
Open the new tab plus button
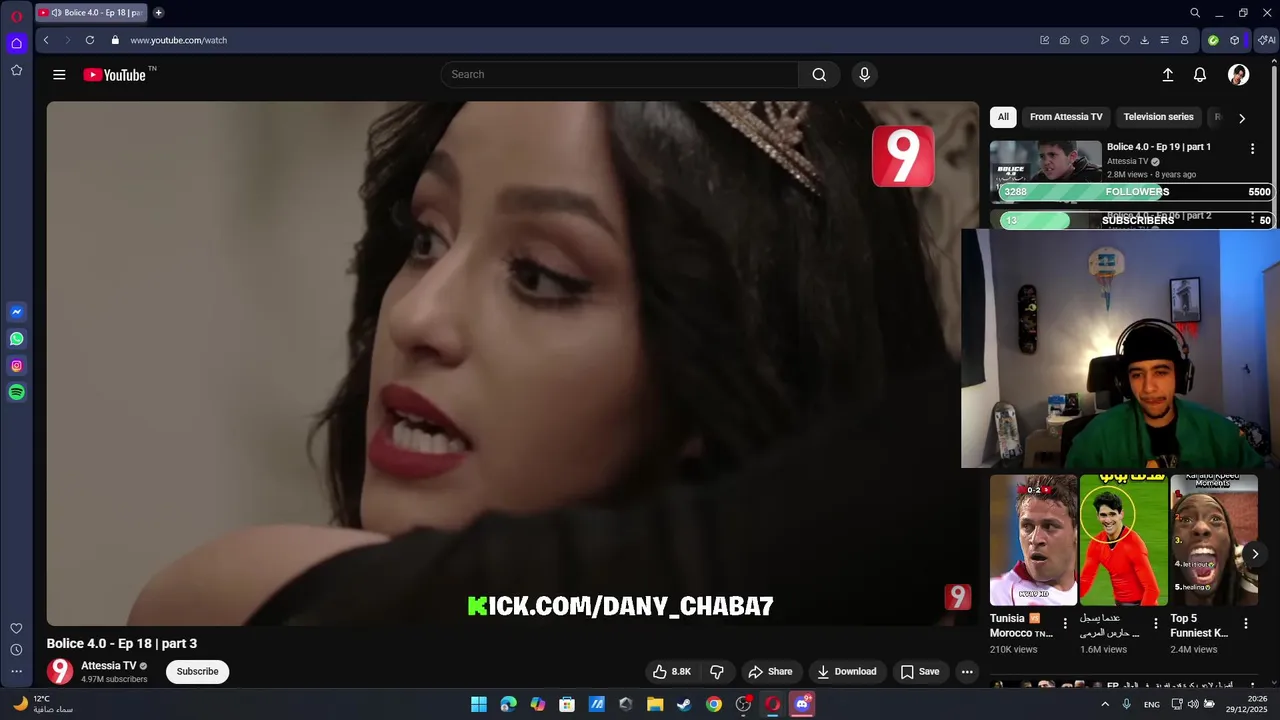158,13
